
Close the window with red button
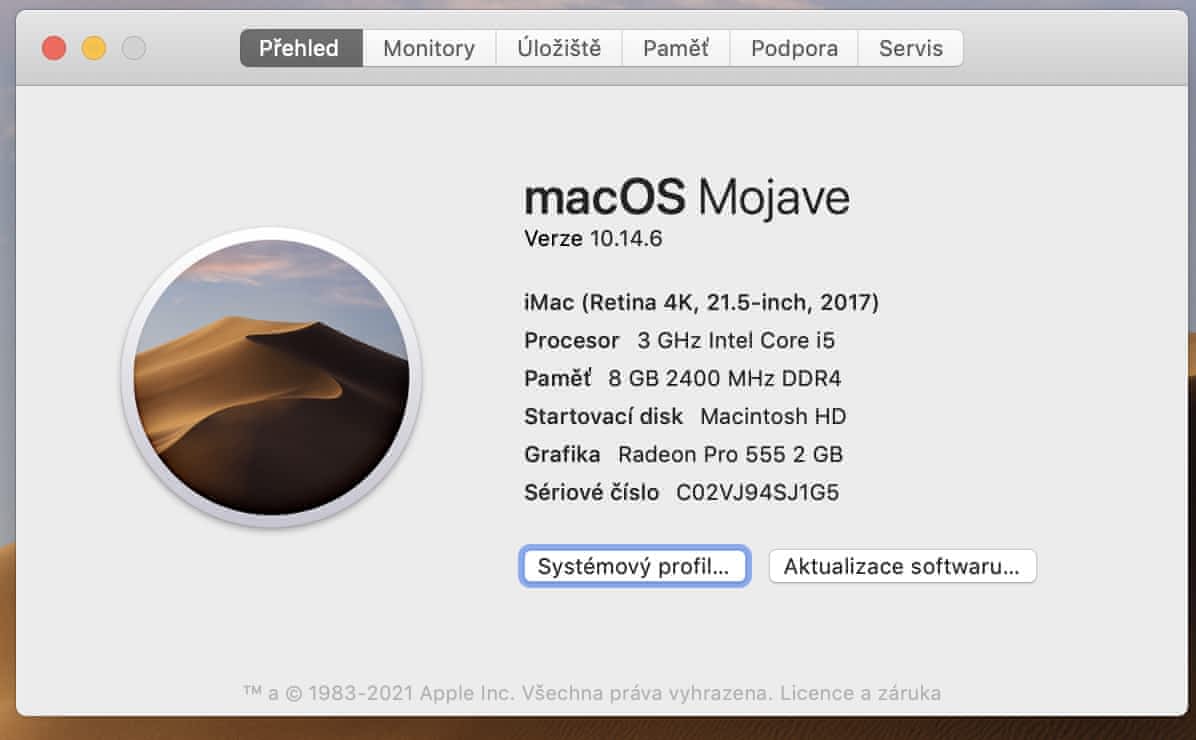point(54,48)
